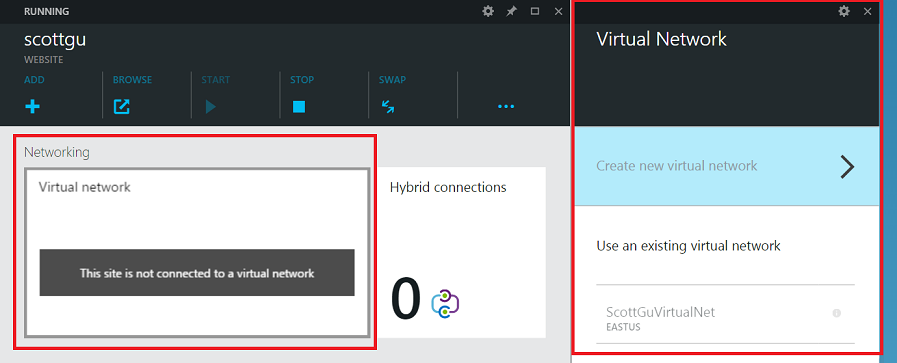897x363 pixels.
Task: Click the RUNNING status text
Action: coord(46,11)
